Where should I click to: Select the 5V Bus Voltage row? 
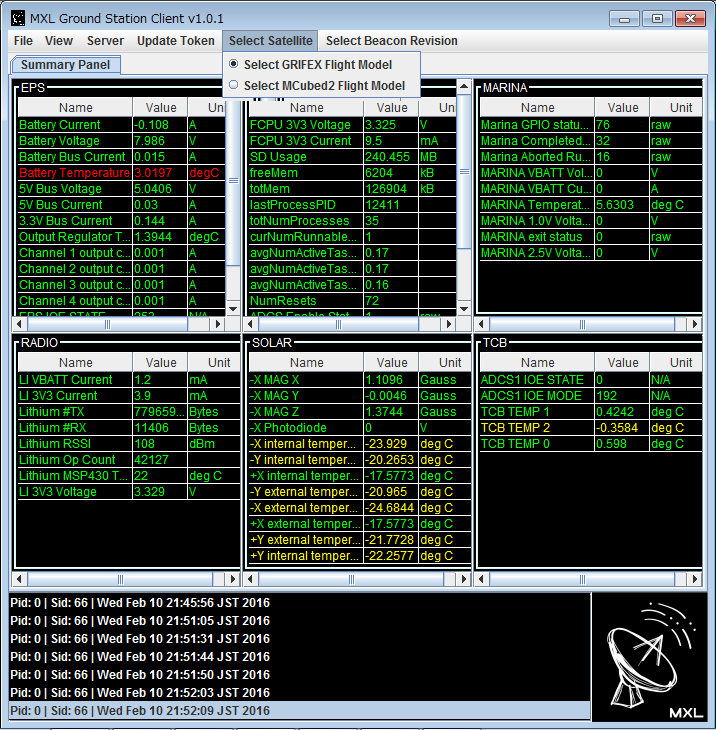[x=122, y=189]
